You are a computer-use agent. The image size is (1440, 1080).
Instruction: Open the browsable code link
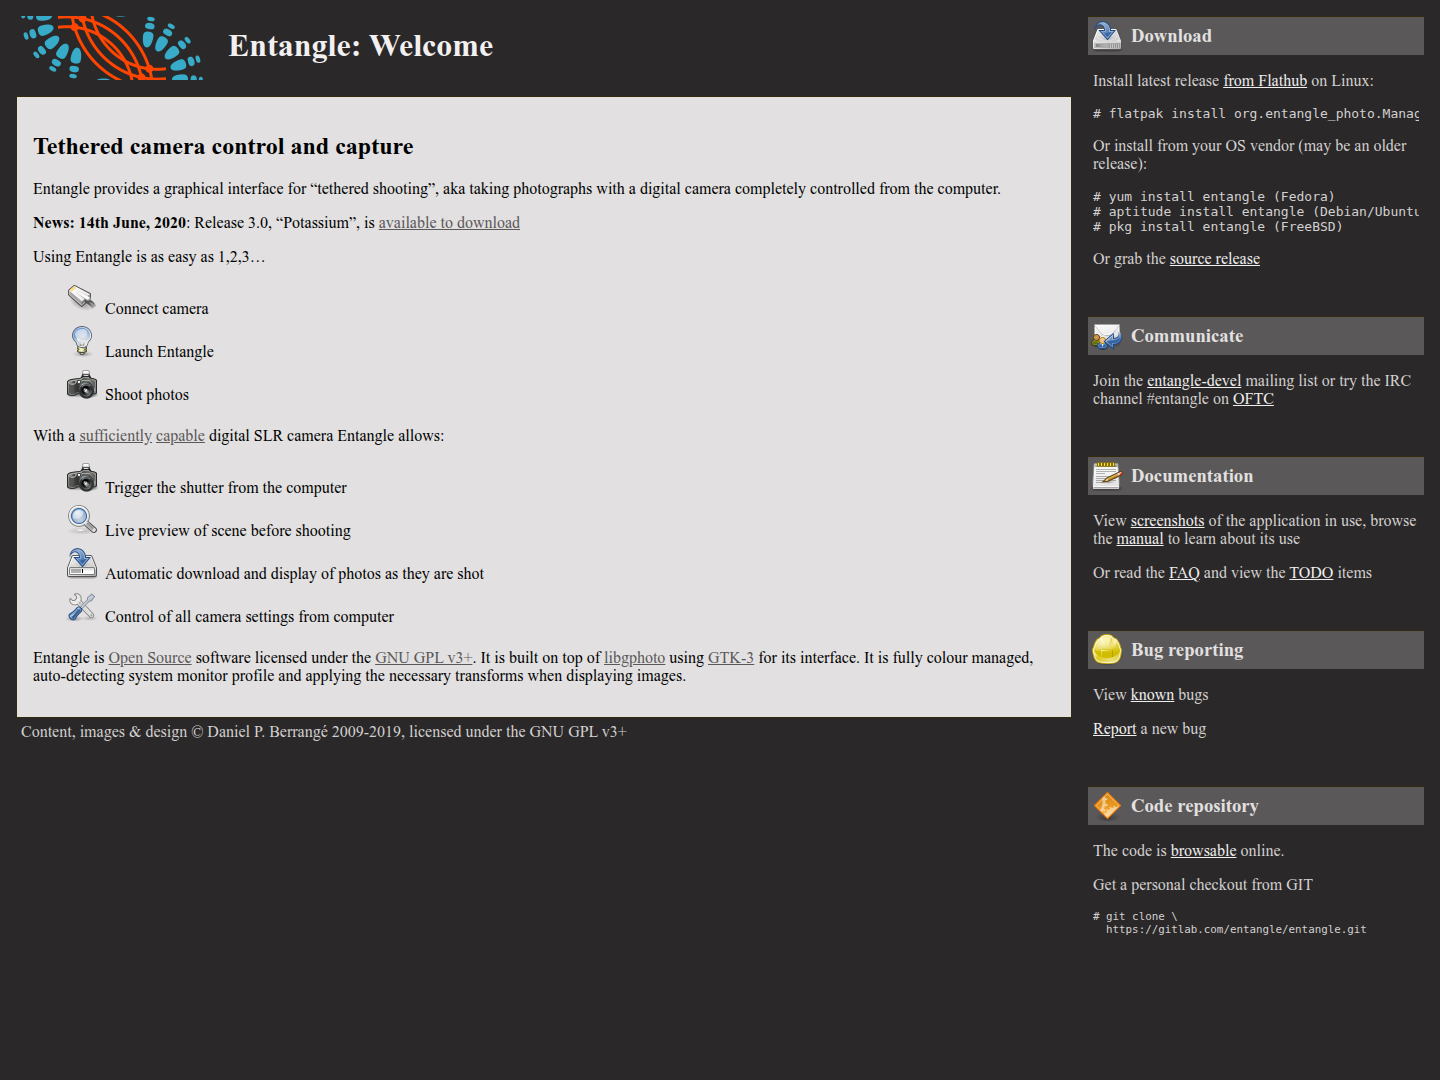[x=1203, y=851]
